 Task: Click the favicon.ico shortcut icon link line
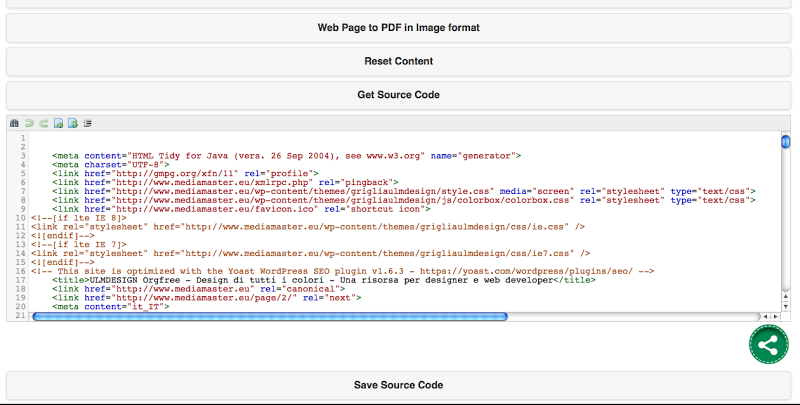[300, 208]
